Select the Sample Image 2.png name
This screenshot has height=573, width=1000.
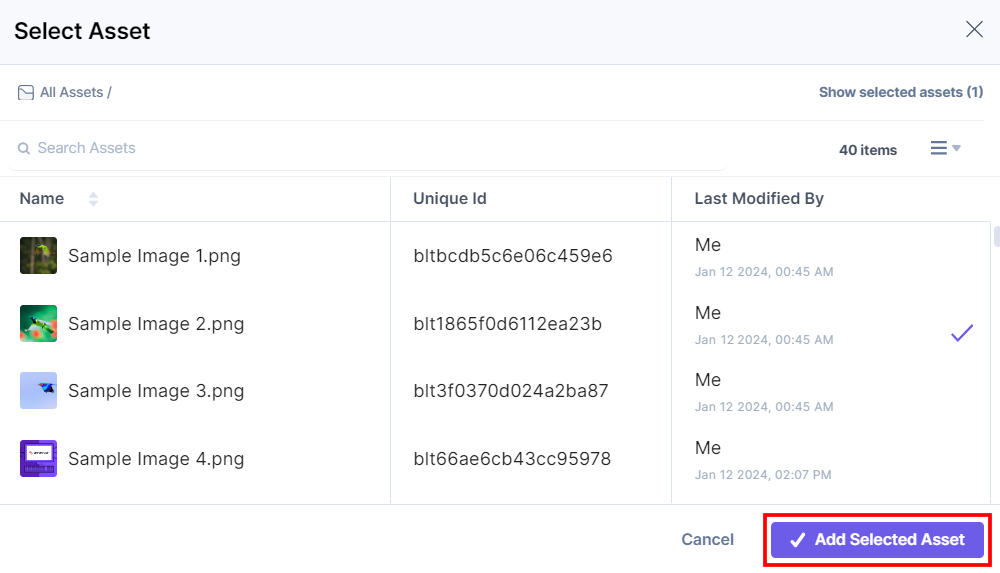click(156, 324)
